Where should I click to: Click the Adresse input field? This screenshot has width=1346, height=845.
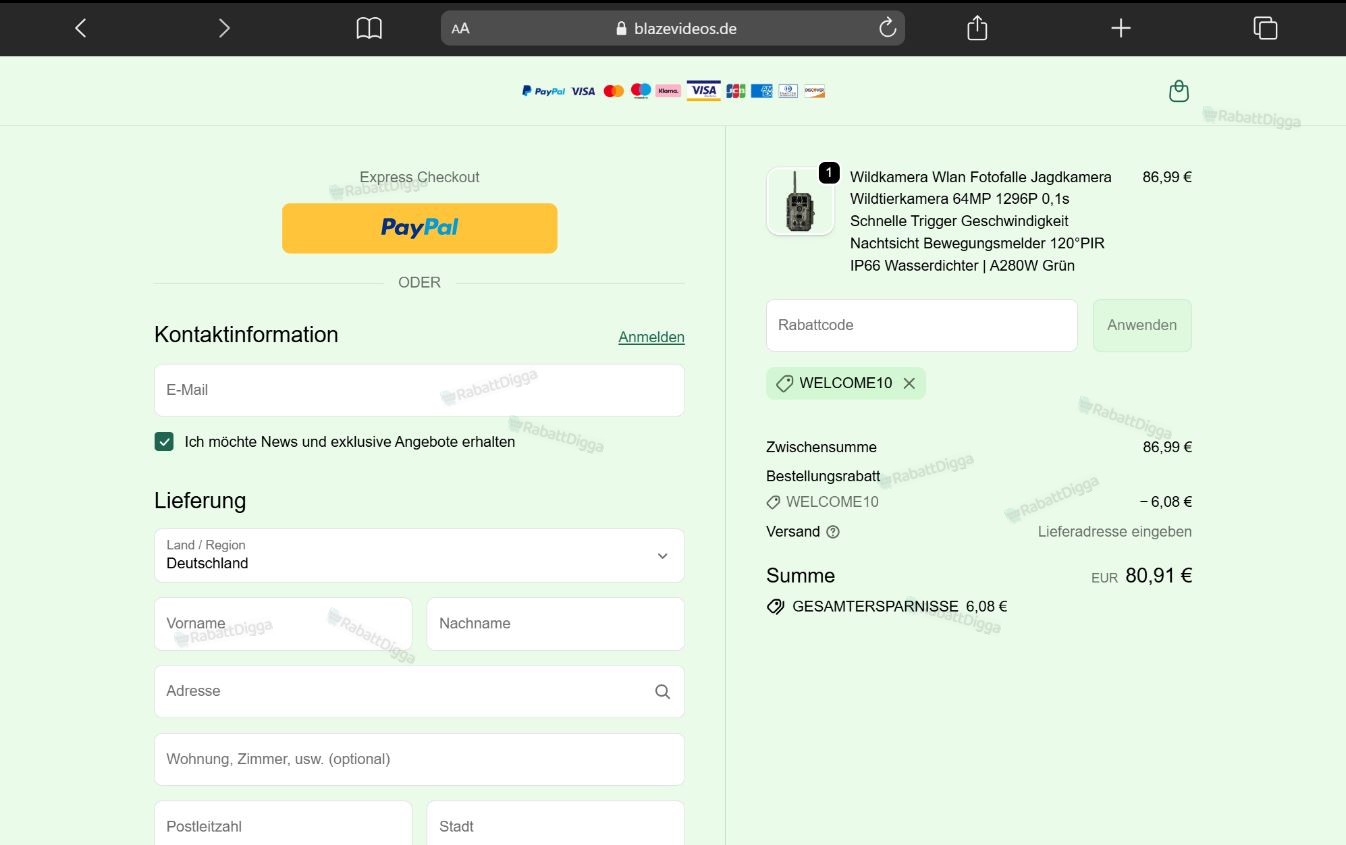419,691
